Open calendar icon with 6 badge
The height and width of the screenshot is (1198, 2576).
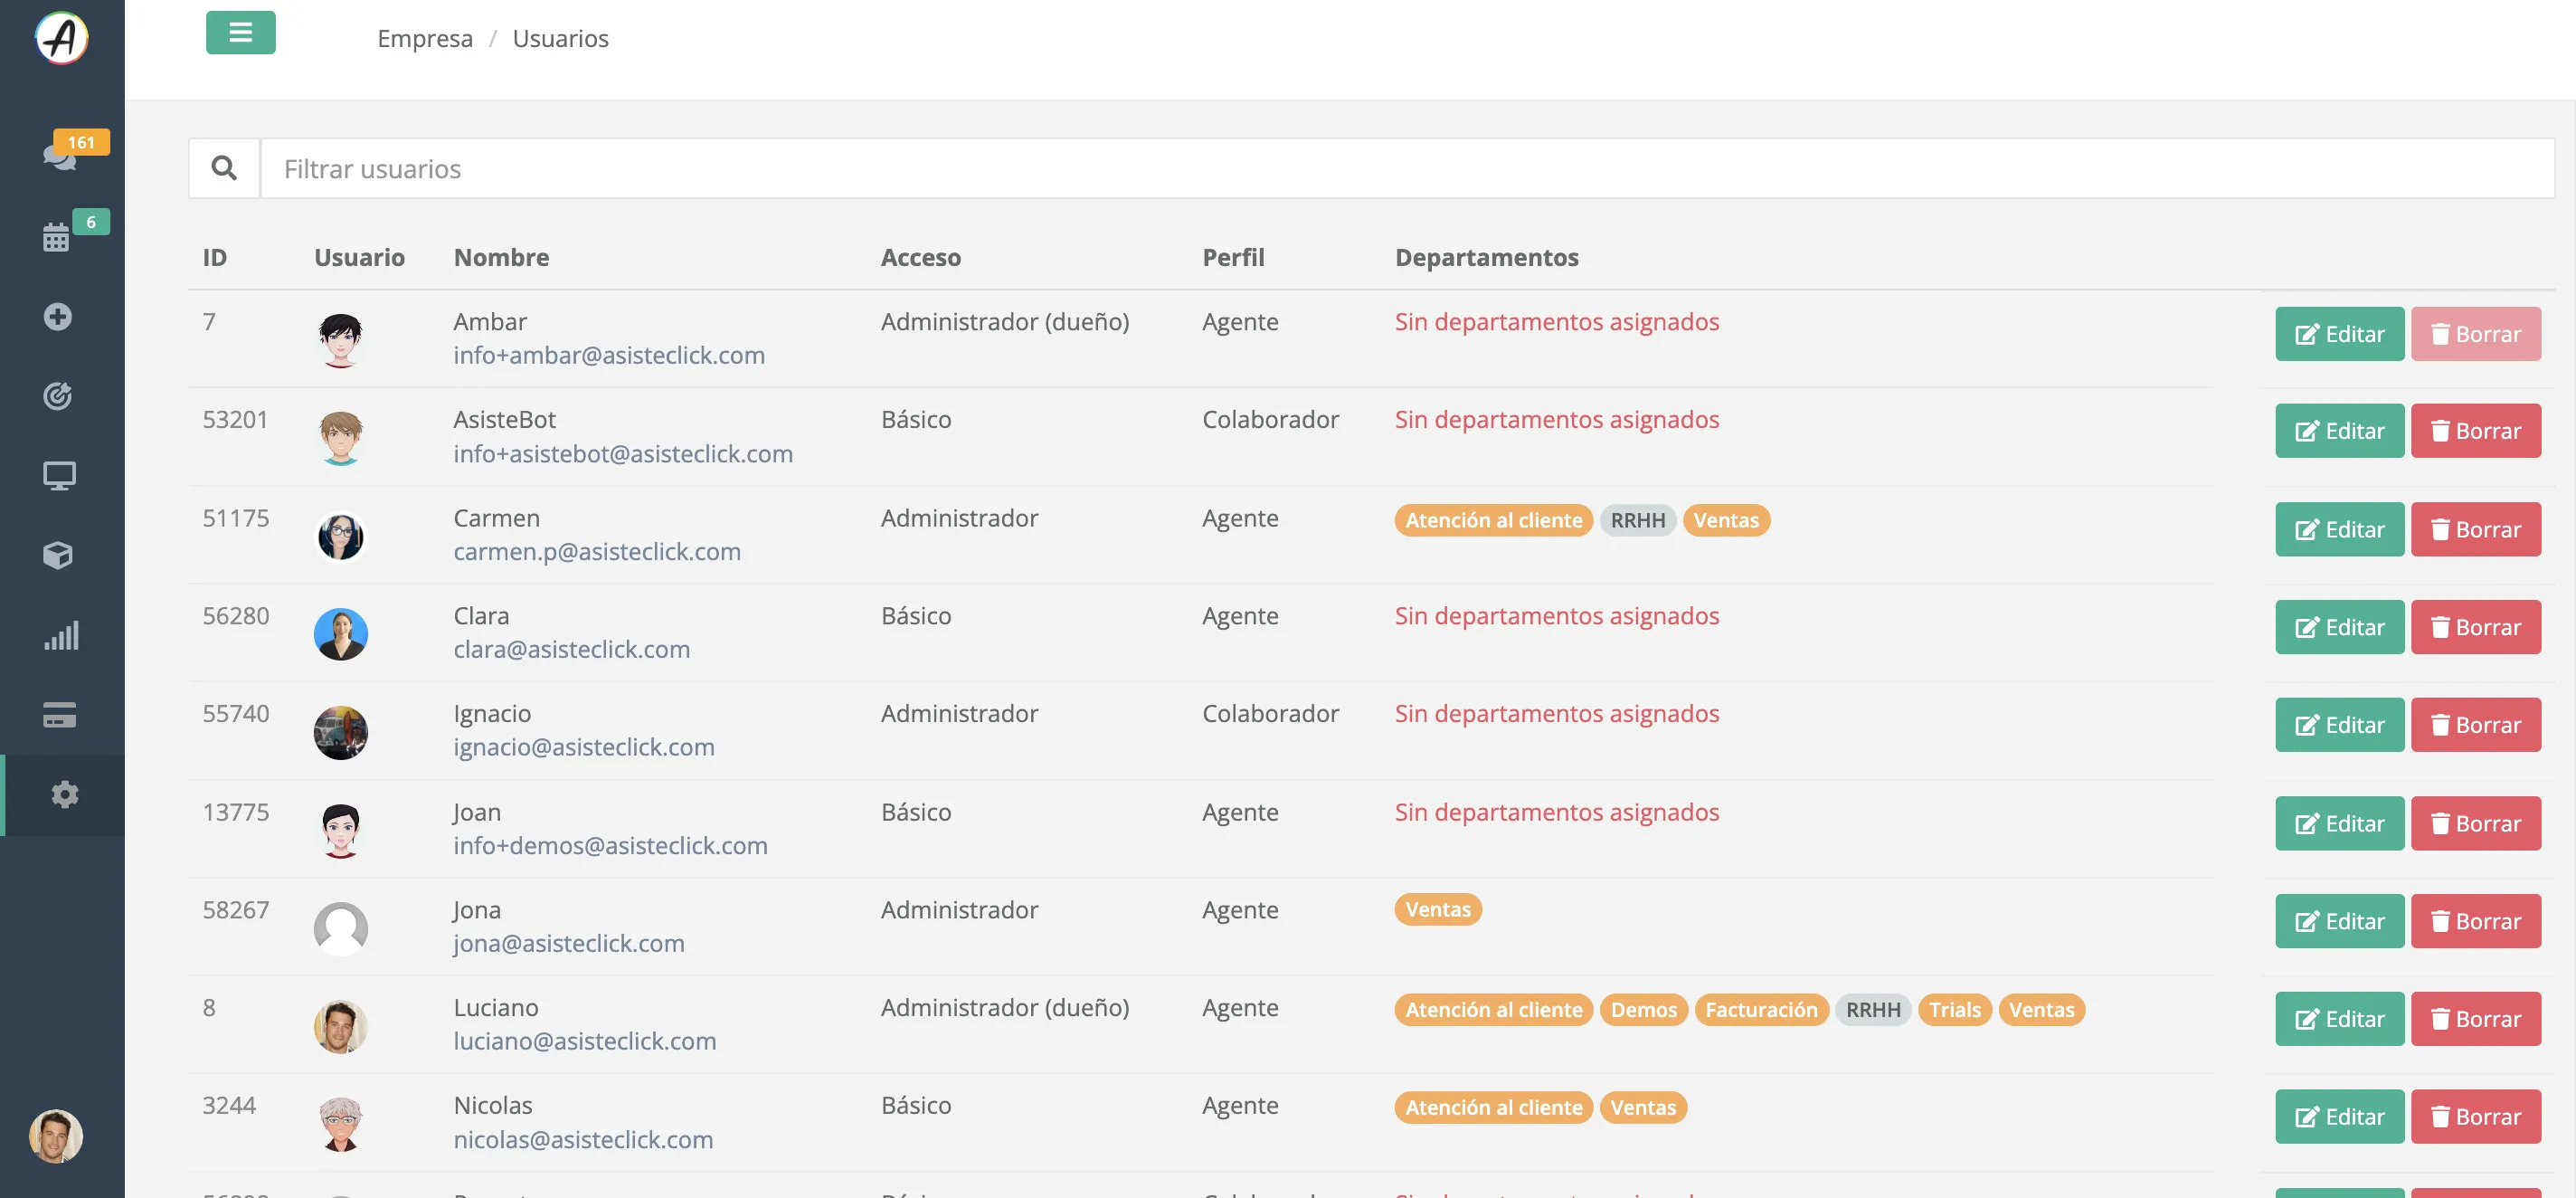pos(56,237)
